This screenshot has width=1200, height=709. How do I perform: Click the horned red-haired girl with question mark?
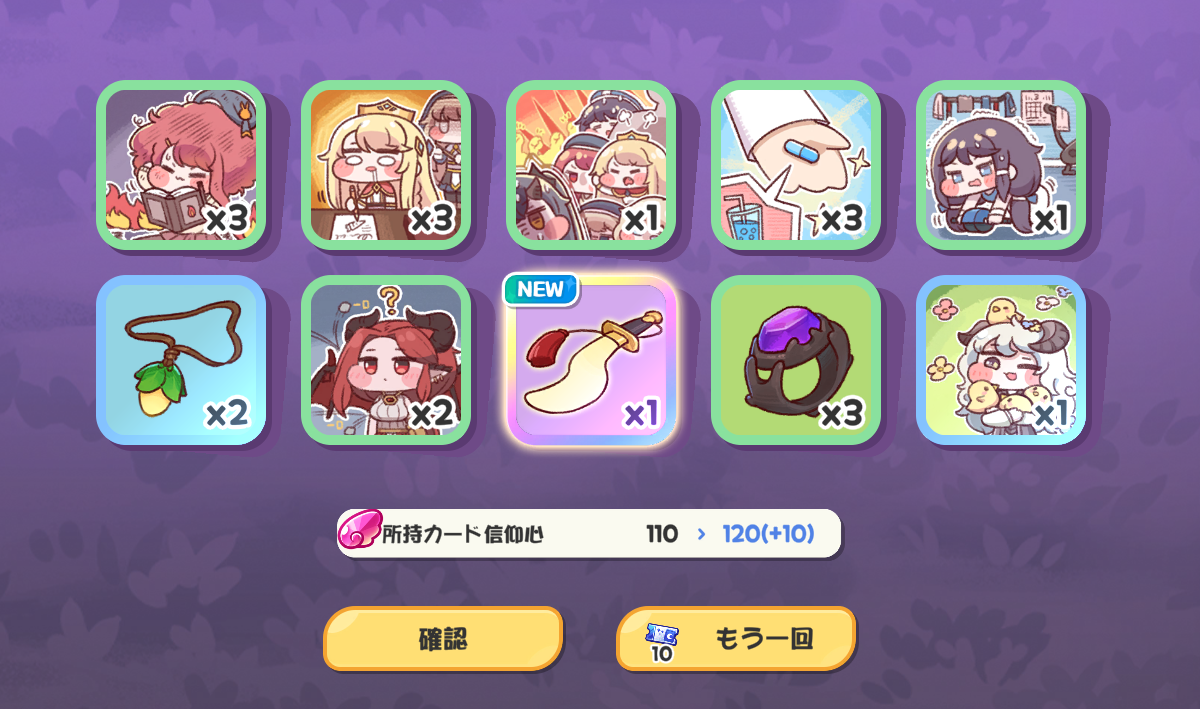(x=386, y=360)
